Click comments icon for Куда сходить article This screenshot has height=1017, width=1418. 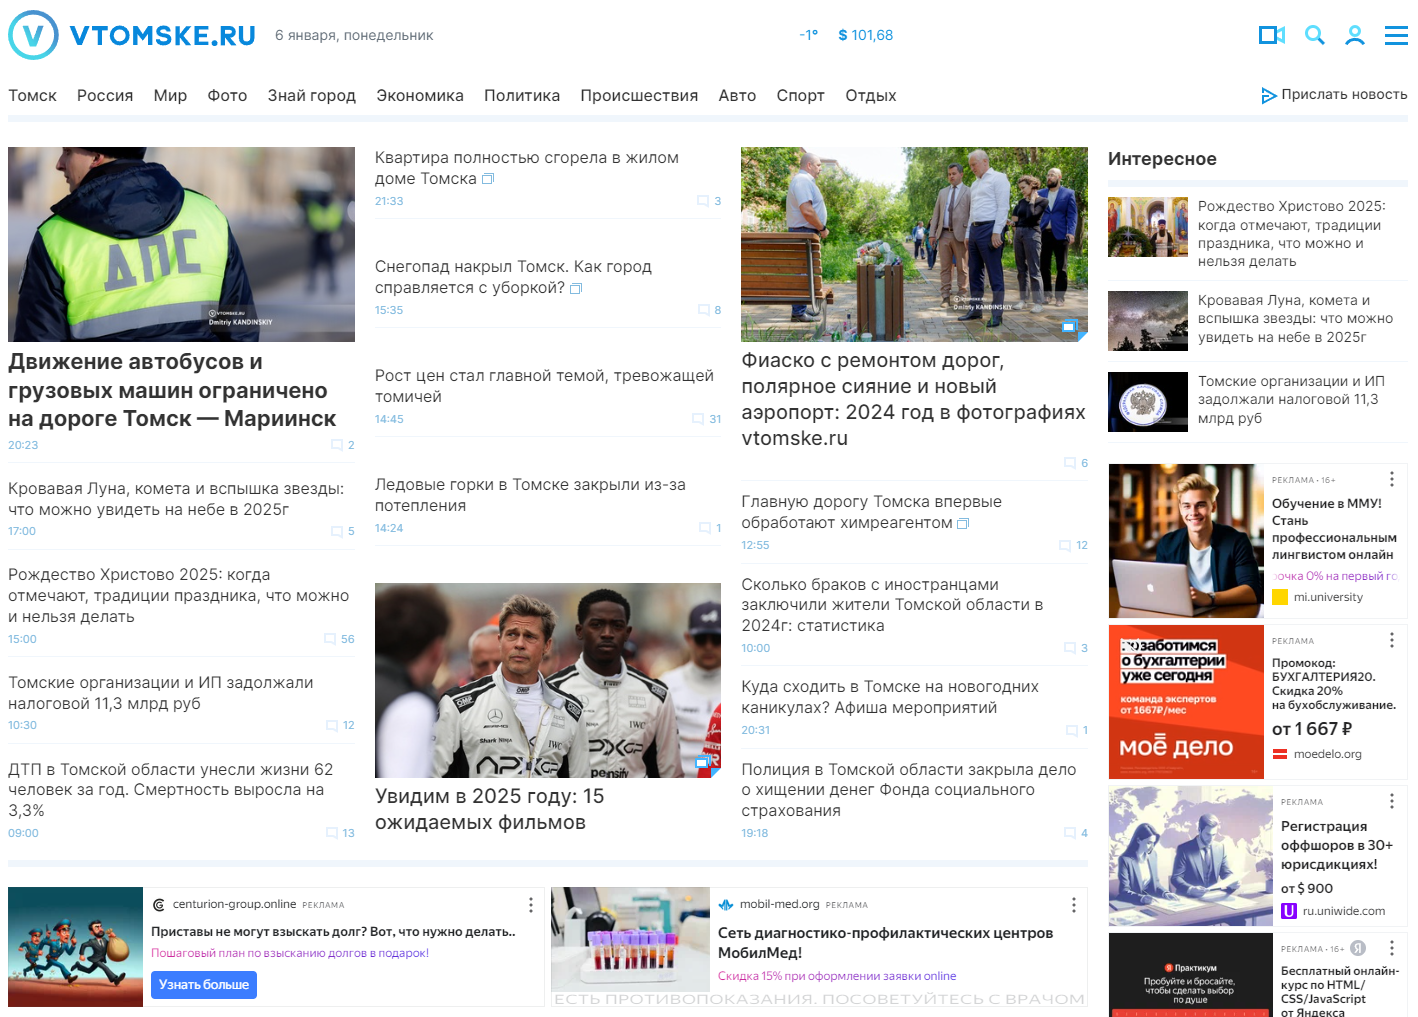pos(1072,730)
